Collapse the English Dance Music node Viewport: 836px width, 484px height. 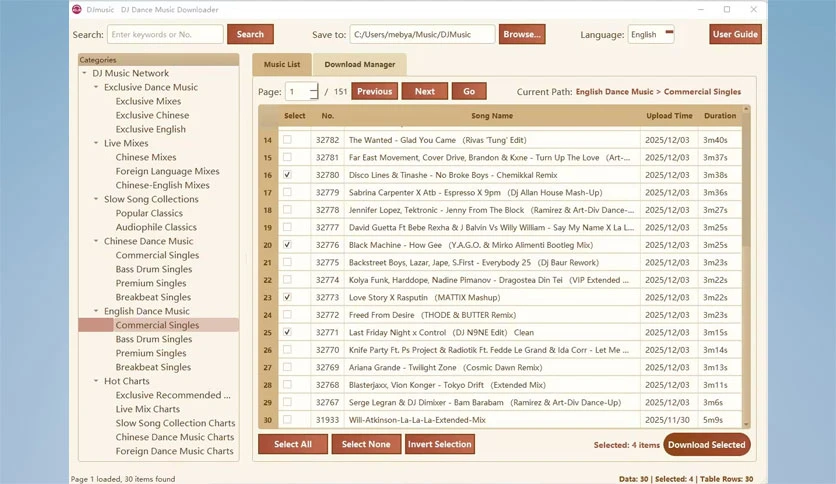click(96, 311)
